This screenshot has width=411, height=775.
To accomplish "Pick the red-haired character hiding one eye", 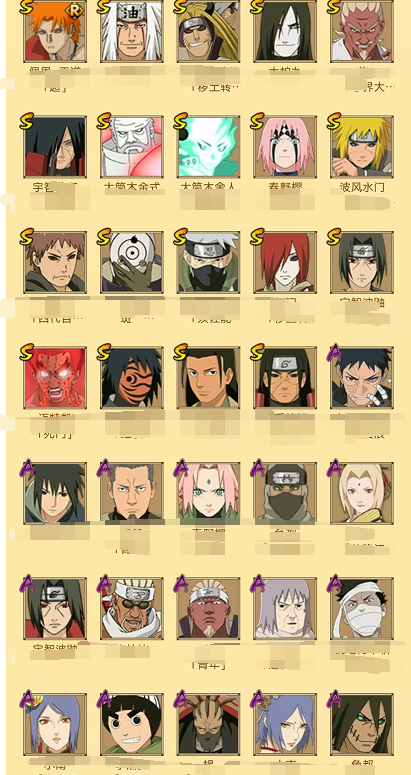I will point(285,262).
